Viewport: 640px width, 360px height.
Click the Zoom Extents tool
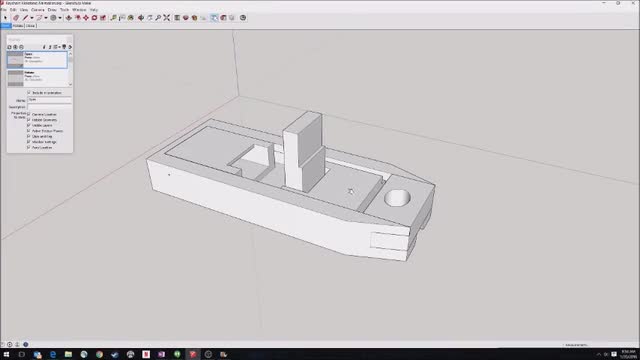167,18
